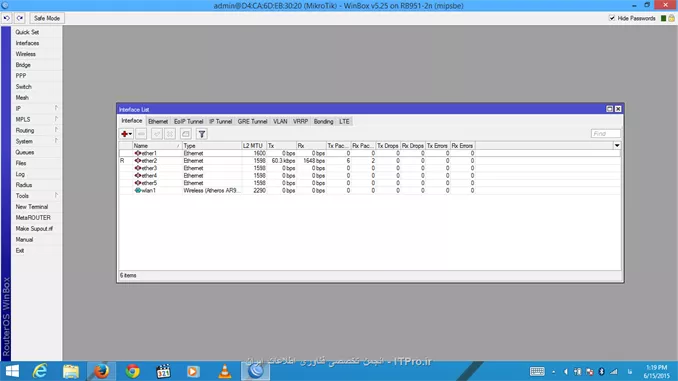Click Make Supout.rif in sidebar
The width and height of the screenshot is (678, 381).
34,228
